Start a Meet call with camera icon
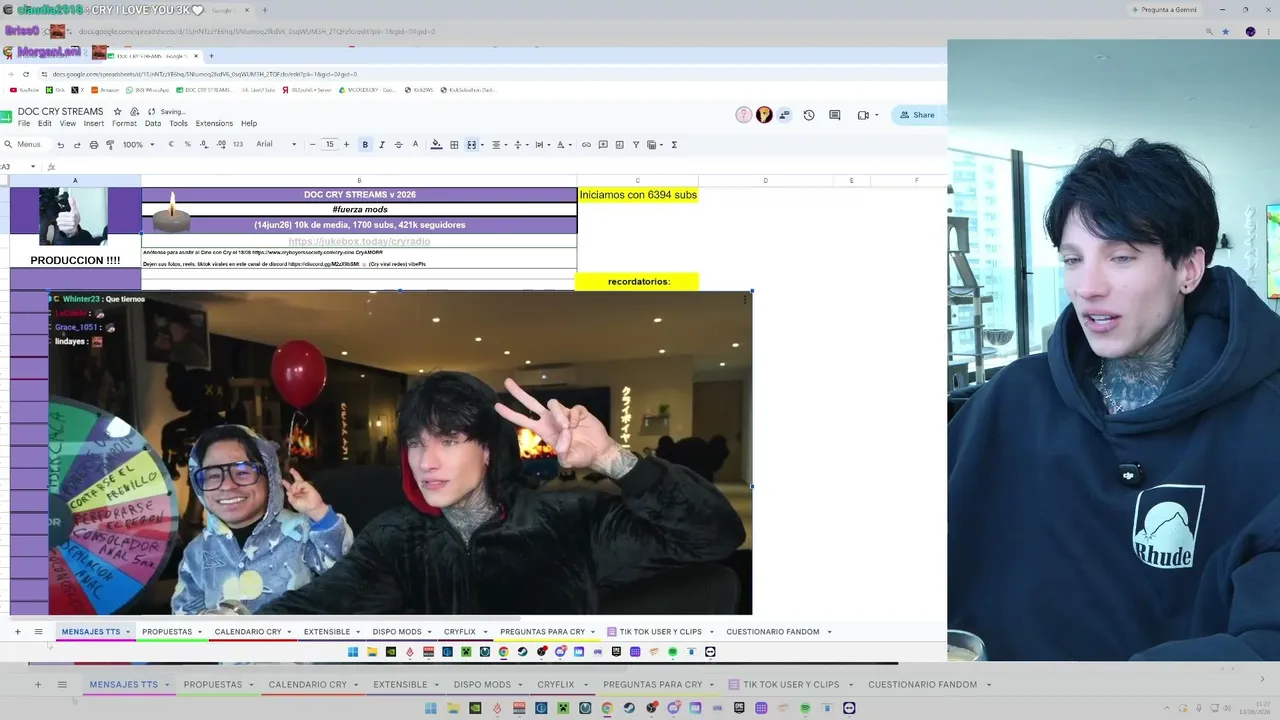Viewport: 1280px width, 720px height. 862,115
